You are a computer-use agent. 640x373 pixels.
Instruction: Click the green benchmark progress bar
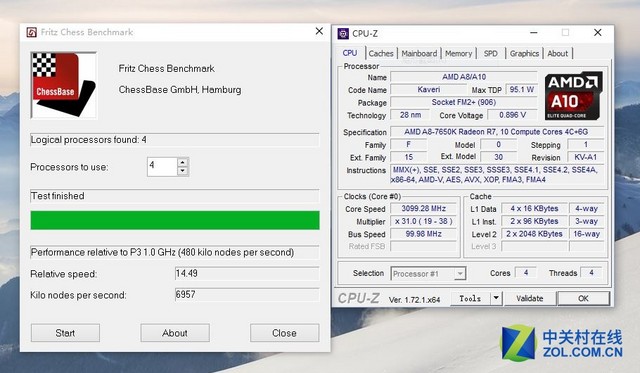click(x=175, y=220)
